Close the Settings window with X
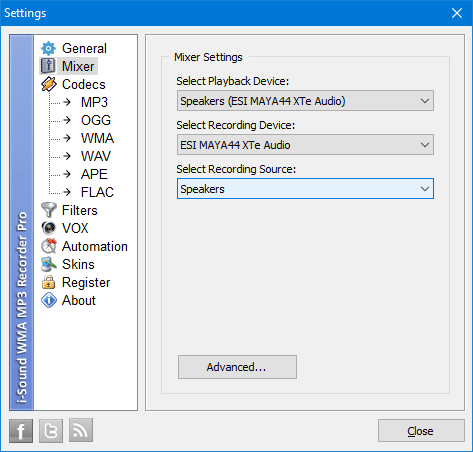 click(x=457, y=13)
